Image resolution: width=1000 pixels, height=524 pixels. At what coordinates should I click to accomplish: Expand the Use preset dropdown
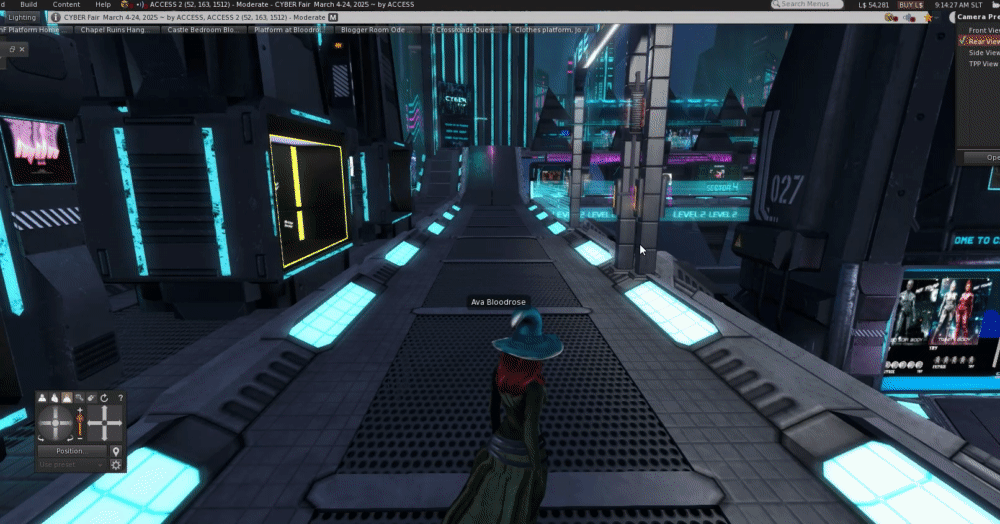pyautogui.click(x=70, y=465)
